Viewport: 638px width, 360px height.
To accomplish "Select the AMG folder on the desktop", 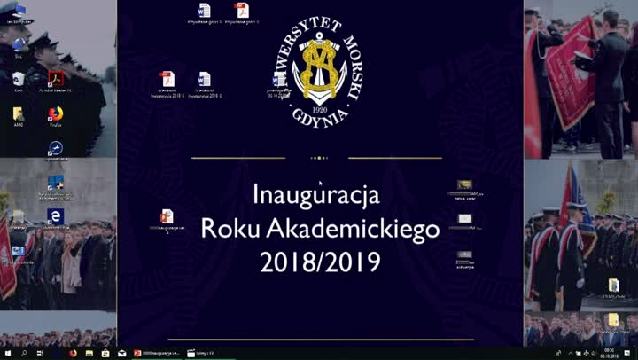I will pos(18,117).
